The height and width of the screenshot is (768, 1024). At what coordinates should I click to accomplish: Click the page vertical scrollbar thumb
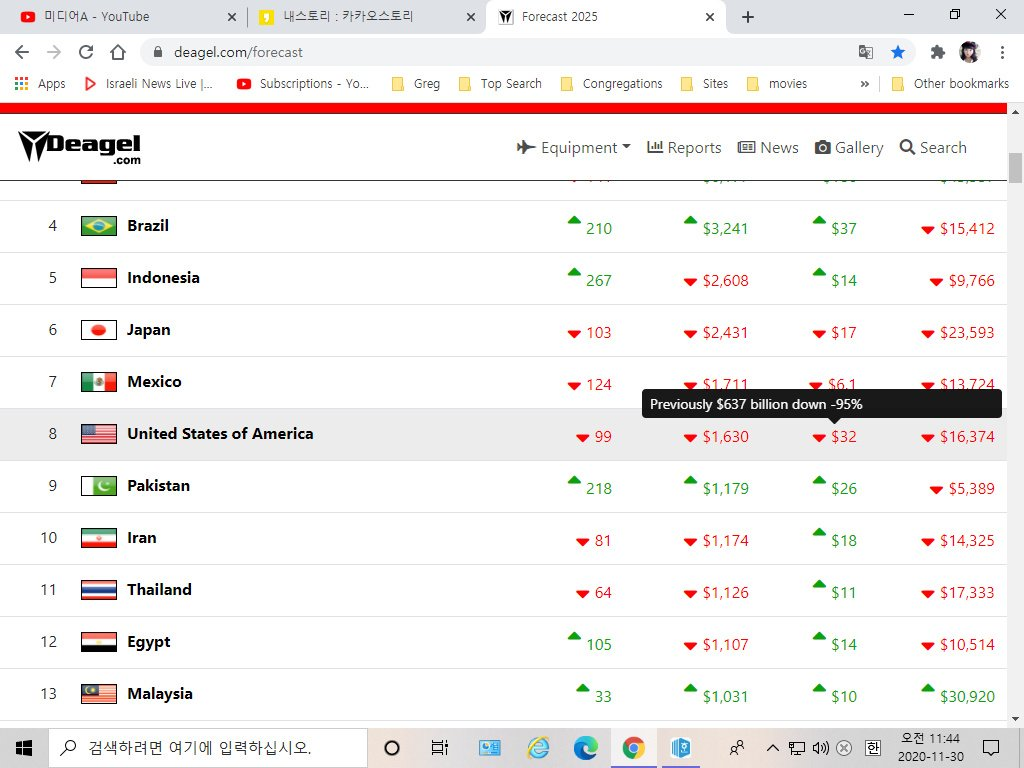point(1015,168)
